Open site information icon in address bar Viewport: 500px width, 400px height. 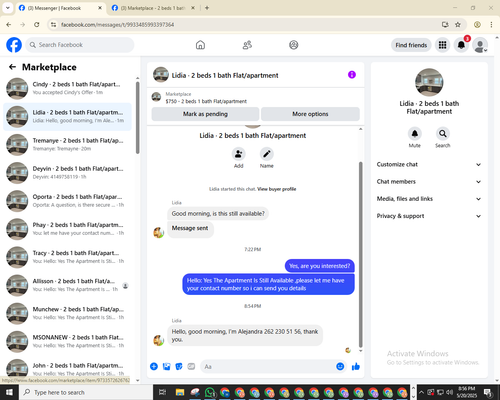[x=53, y=25]
